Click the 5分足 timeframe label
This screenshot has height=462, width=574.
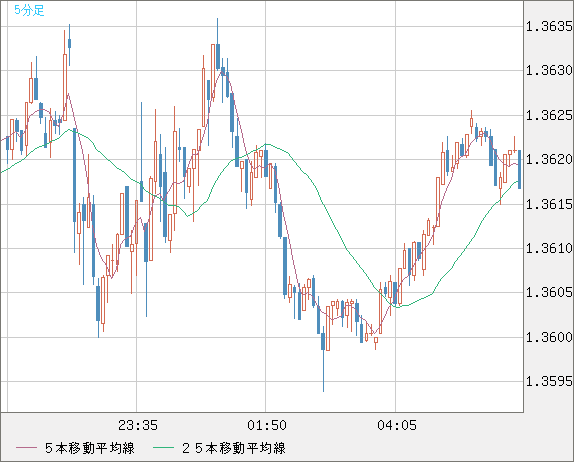click(x=29, y=10)
